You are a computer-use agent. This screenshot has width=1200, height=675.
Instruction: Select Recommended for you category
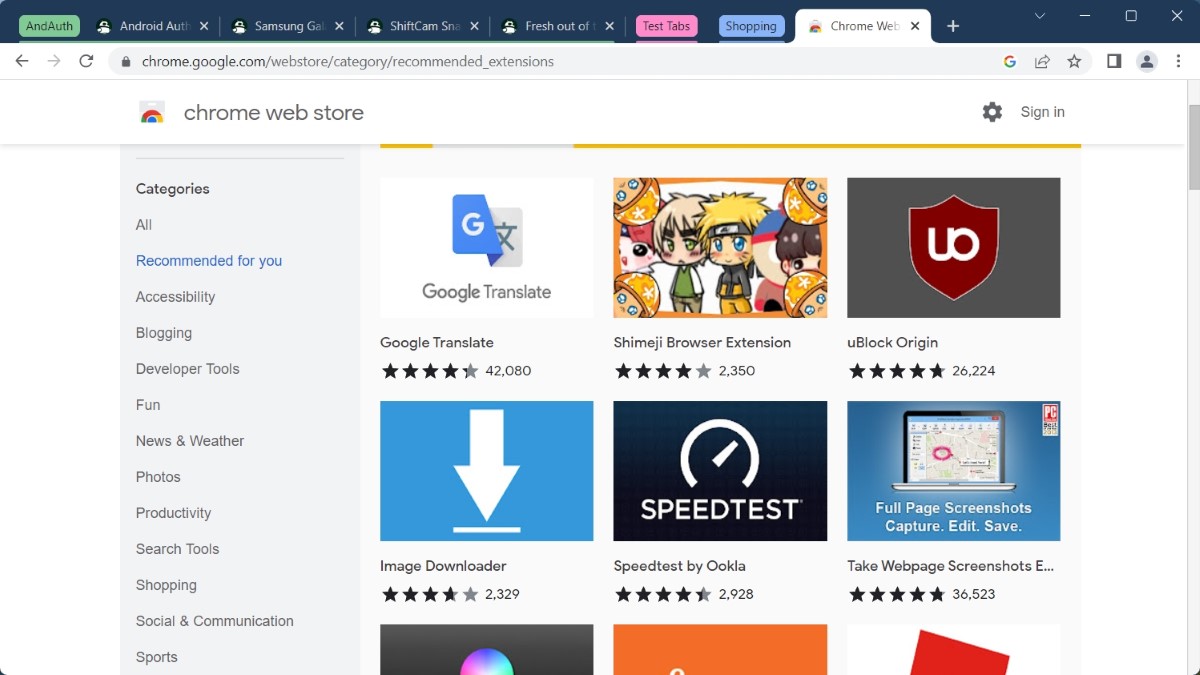pos(209,261)
